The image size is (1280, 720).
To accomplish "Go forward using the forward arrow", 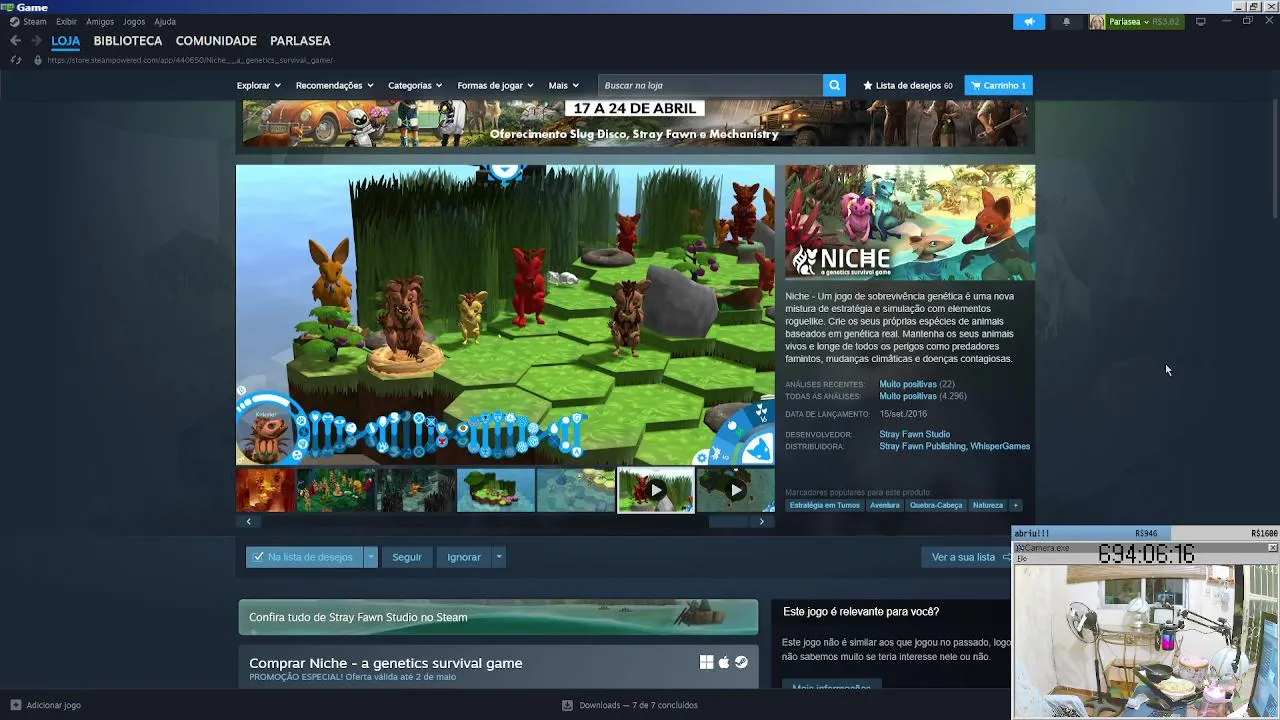I will pos(36,41).
